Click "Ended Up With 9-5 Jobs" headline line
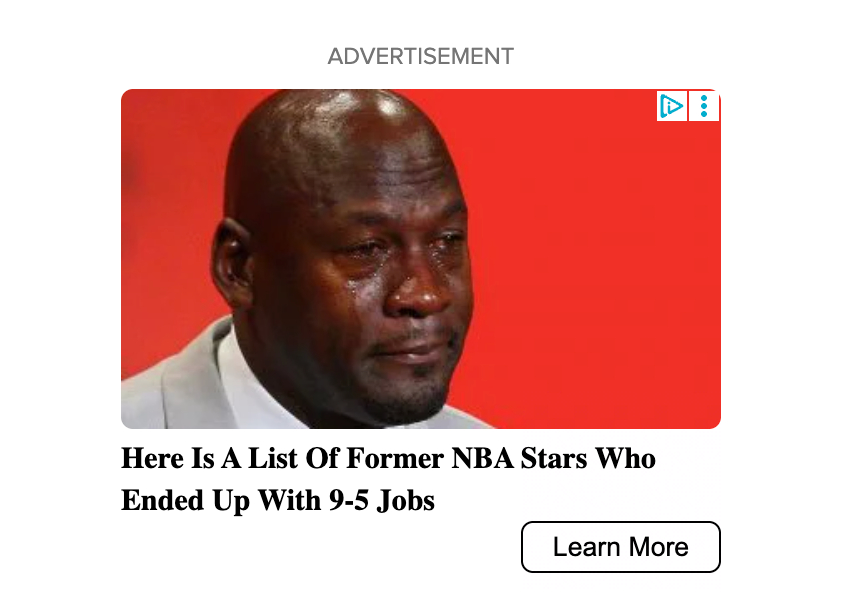Viewport: 868px width, 606px height. [x=278, y=501]
